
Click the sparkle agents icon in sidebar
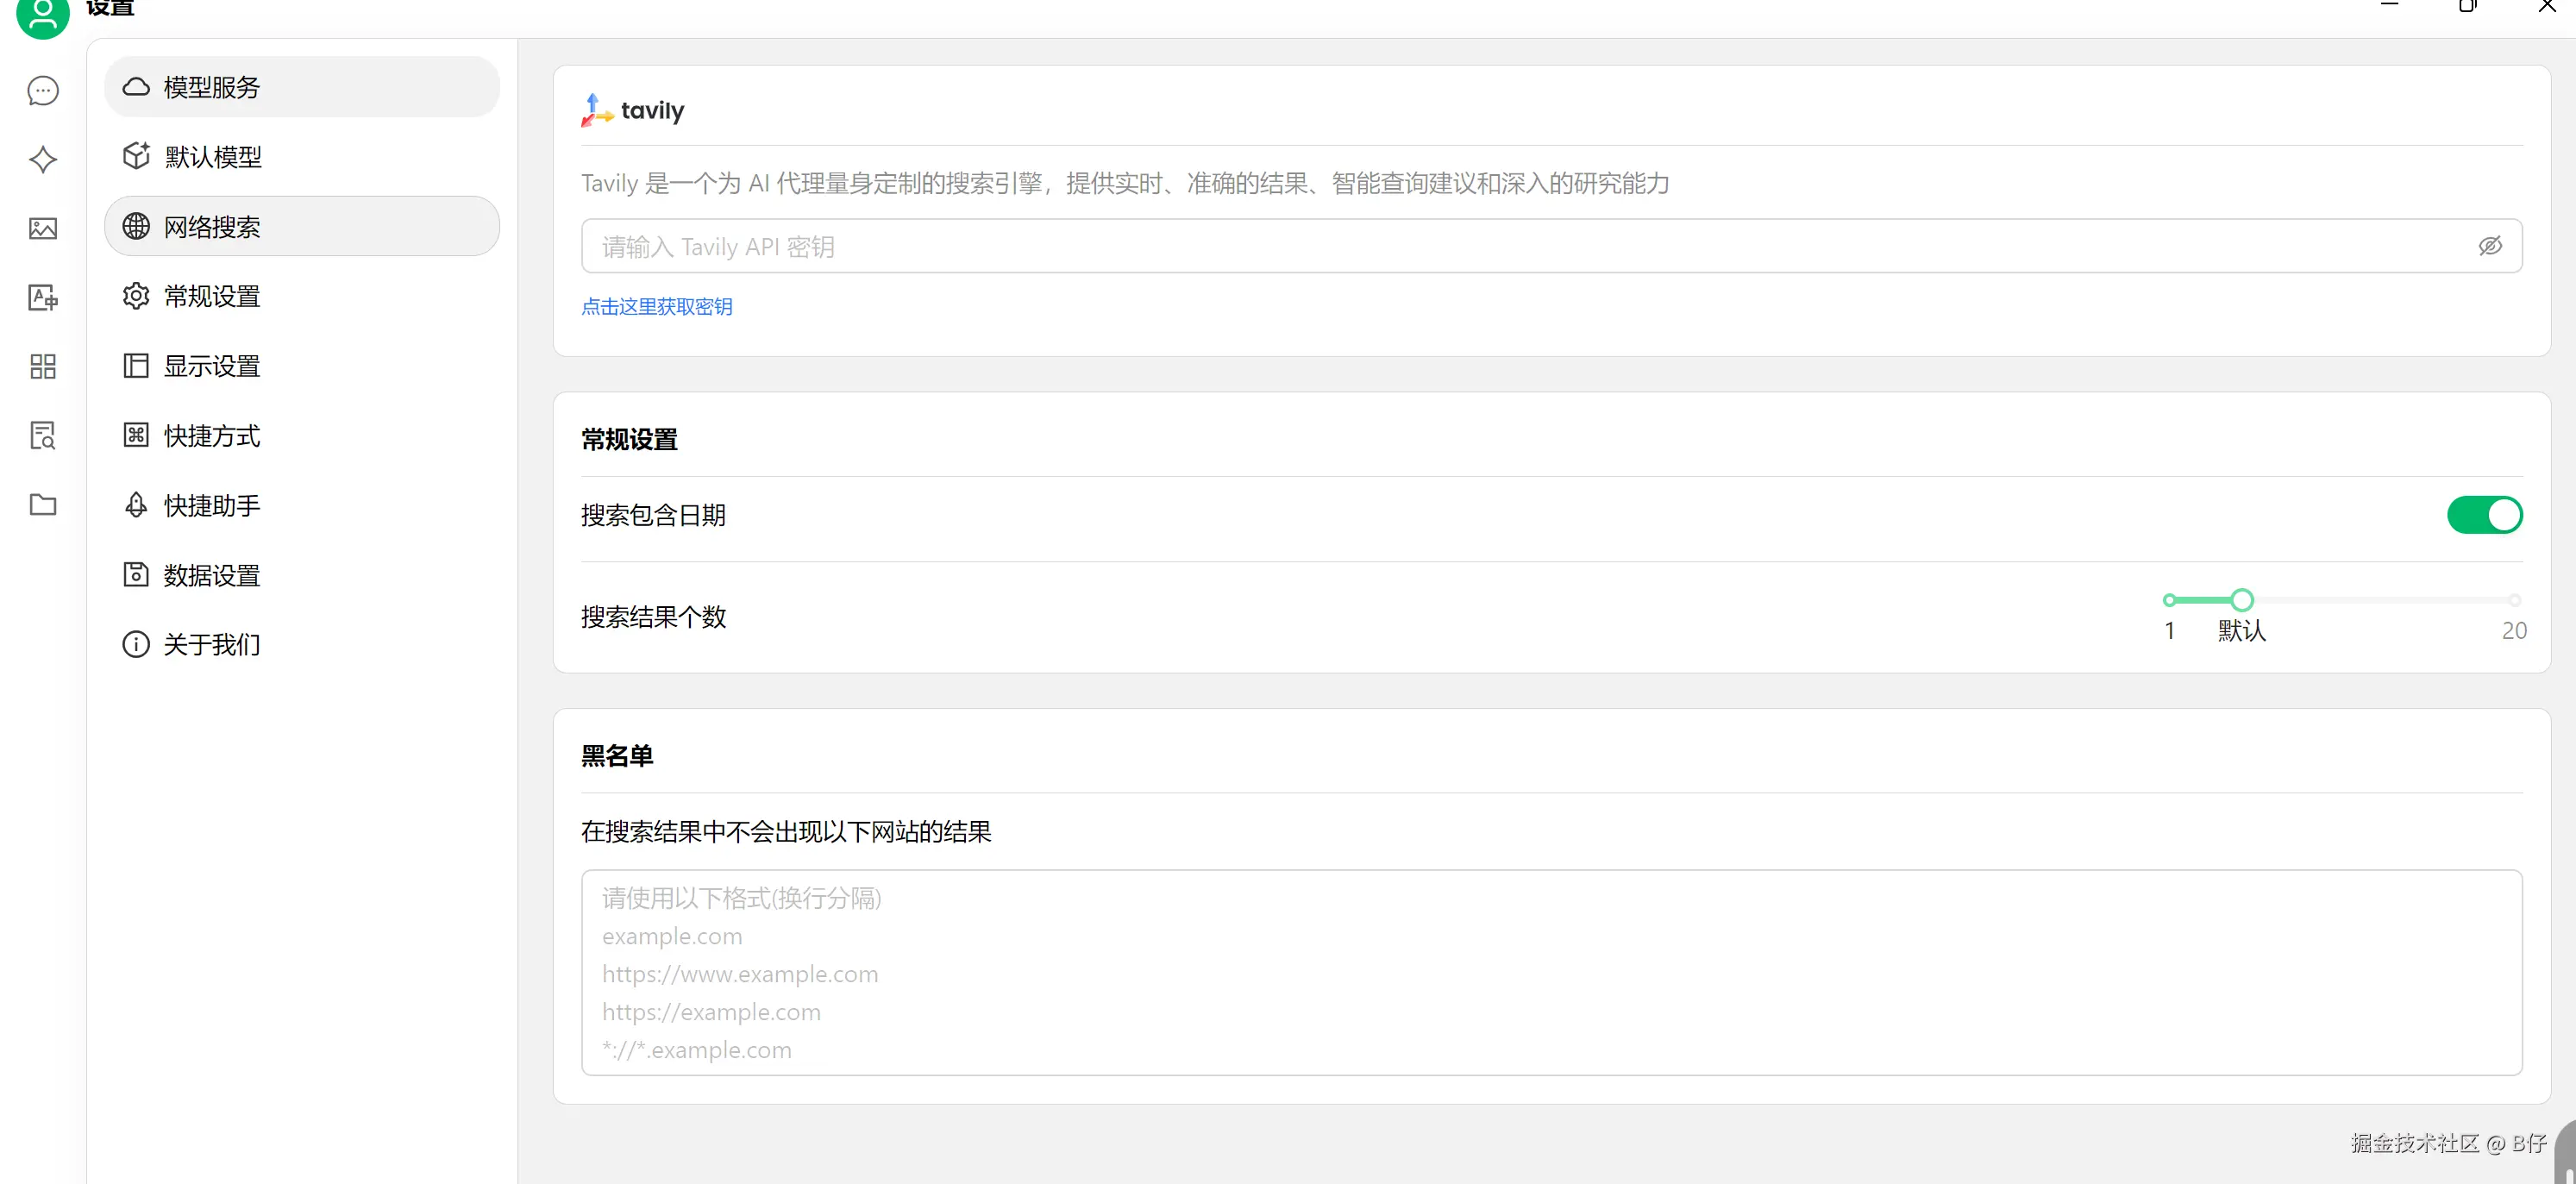[x=43, y=160]
